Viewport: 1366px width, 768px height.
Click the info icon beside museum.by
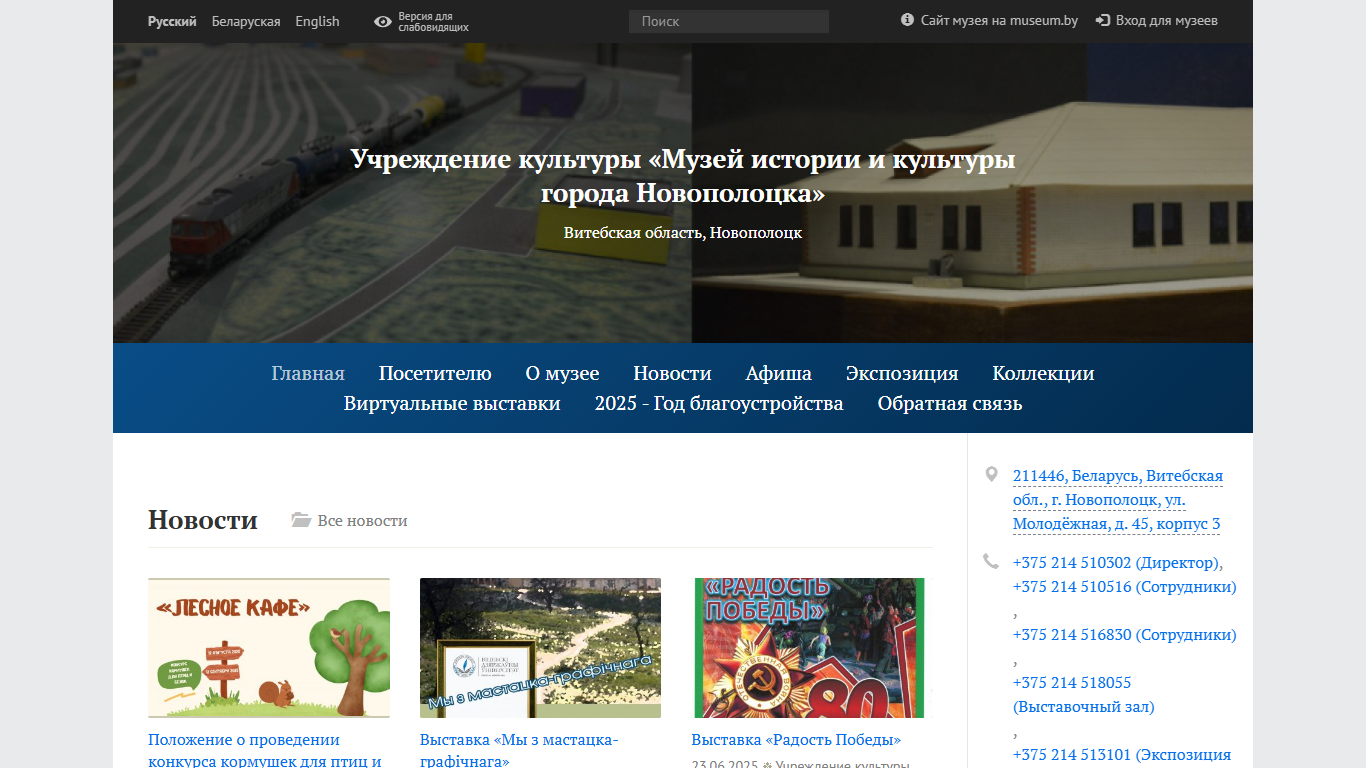click(x=907, y=20)
